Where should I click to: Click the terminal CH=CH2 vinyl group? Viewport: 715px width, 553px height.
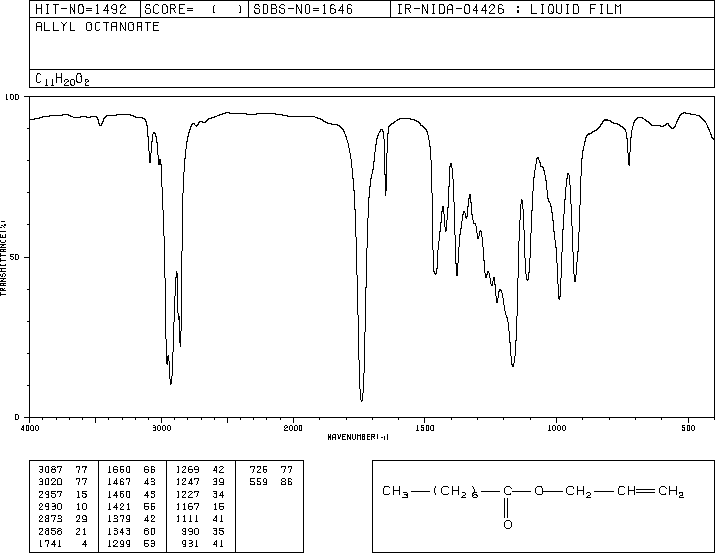[x=651, y=491]
